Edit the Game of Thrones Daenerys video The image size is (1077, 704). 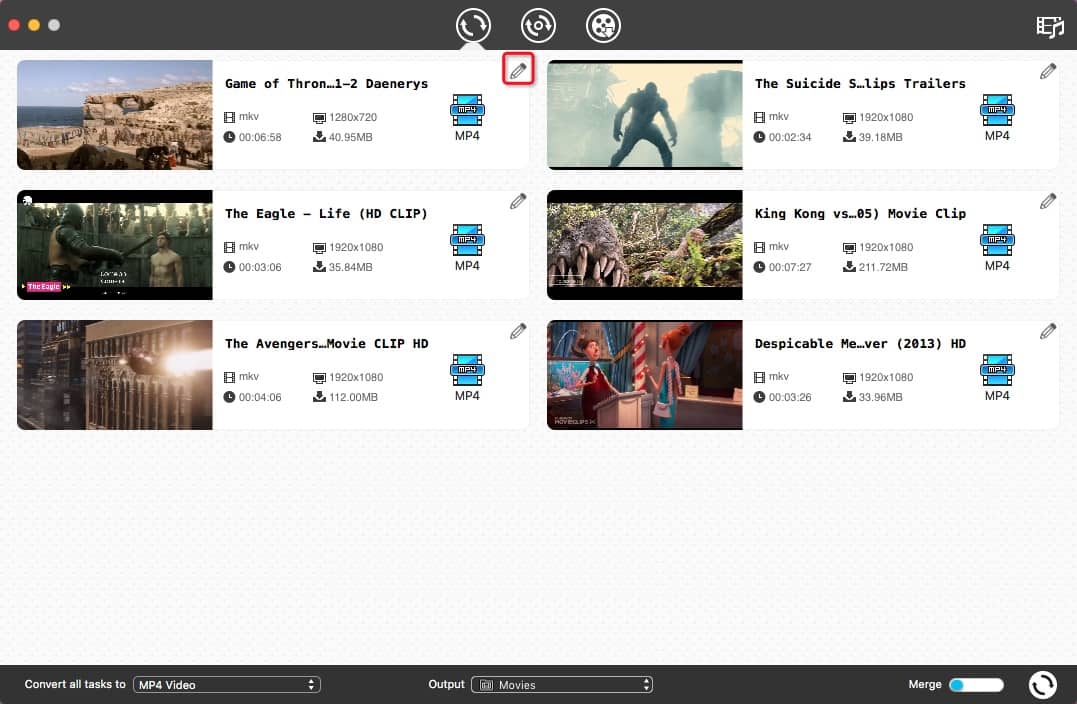tap(518, 69)
